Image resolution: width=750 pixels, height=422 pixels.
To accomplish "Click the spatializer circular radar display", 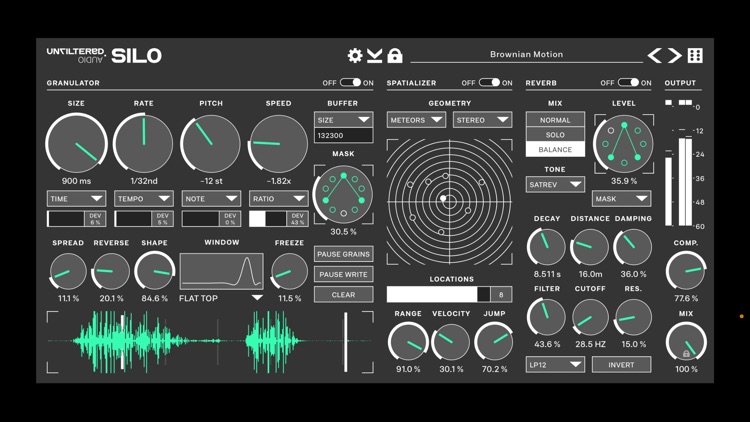I will pyautogui.click(x=449, y=201).
